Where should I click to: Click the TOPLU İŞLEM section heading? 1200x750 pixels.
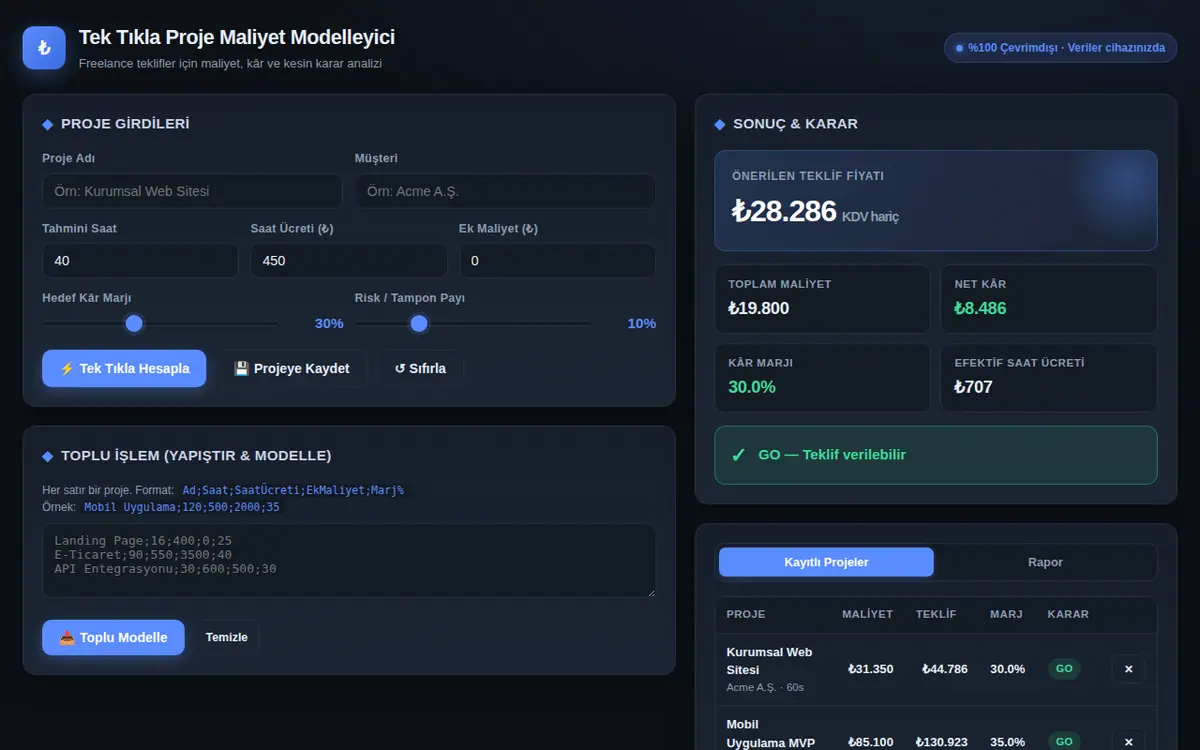[196, 456]
